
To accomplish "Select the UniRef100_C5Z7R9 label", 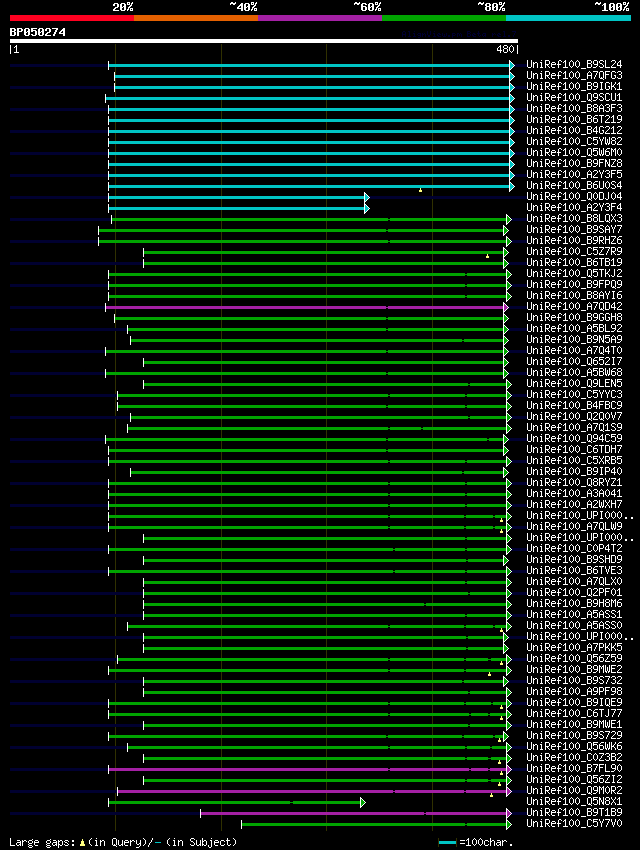I will coord(574,252).
